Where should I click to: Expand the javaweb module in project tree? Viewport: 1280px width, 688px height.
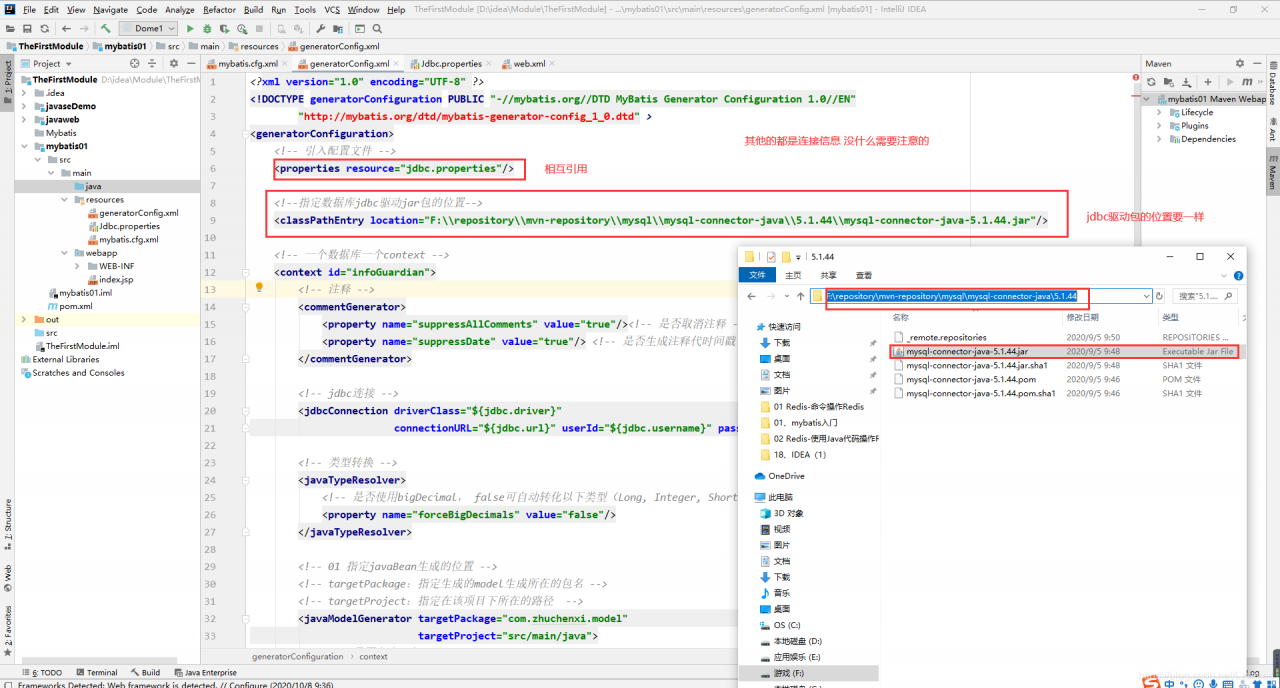tap(24, 119)
